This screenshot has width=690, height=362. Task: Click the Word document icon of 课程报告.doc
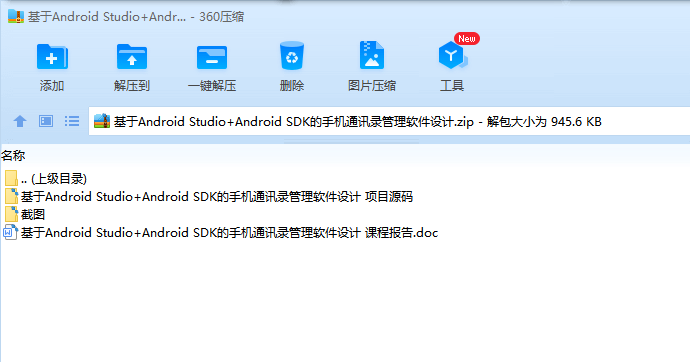click(10, 232)
